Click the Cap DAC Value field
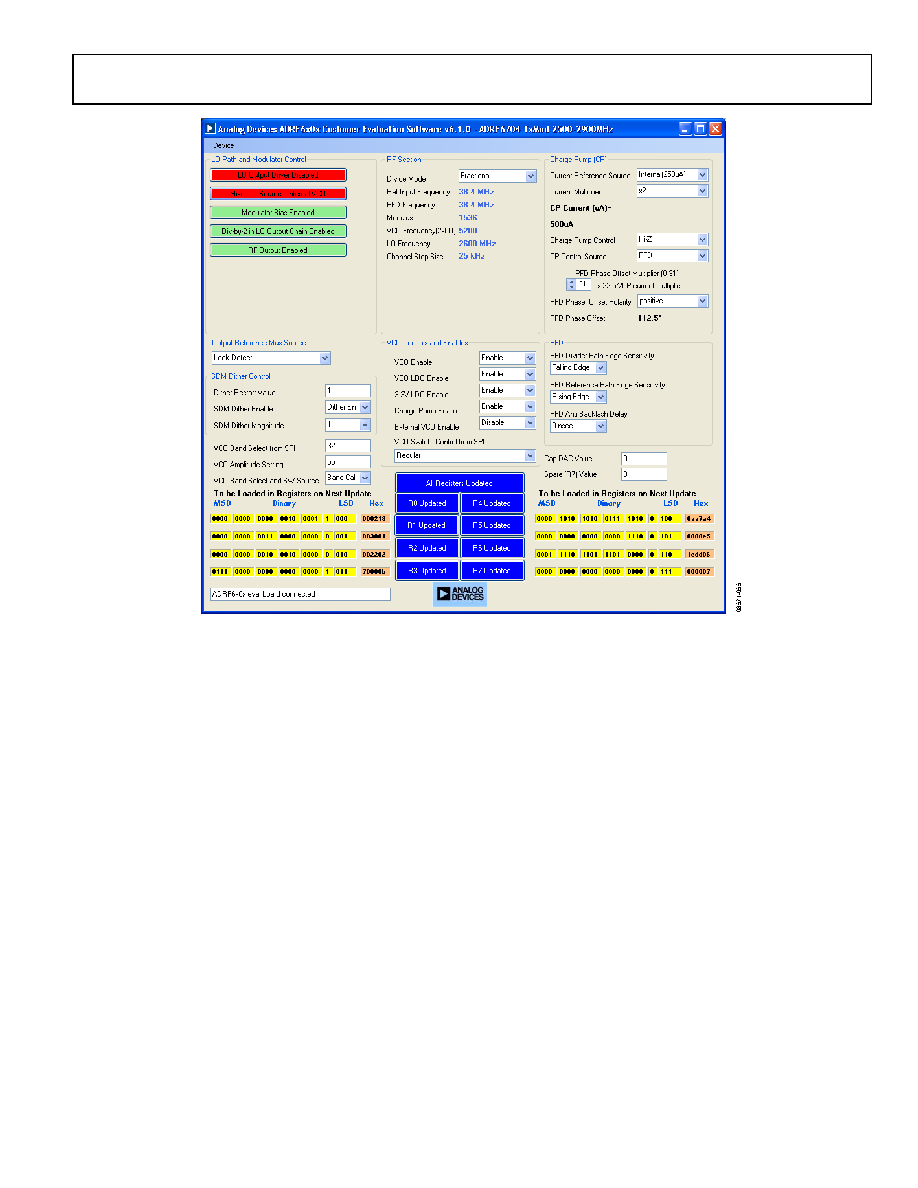This screenshot has height=1188, width=918. pos(644,458)
